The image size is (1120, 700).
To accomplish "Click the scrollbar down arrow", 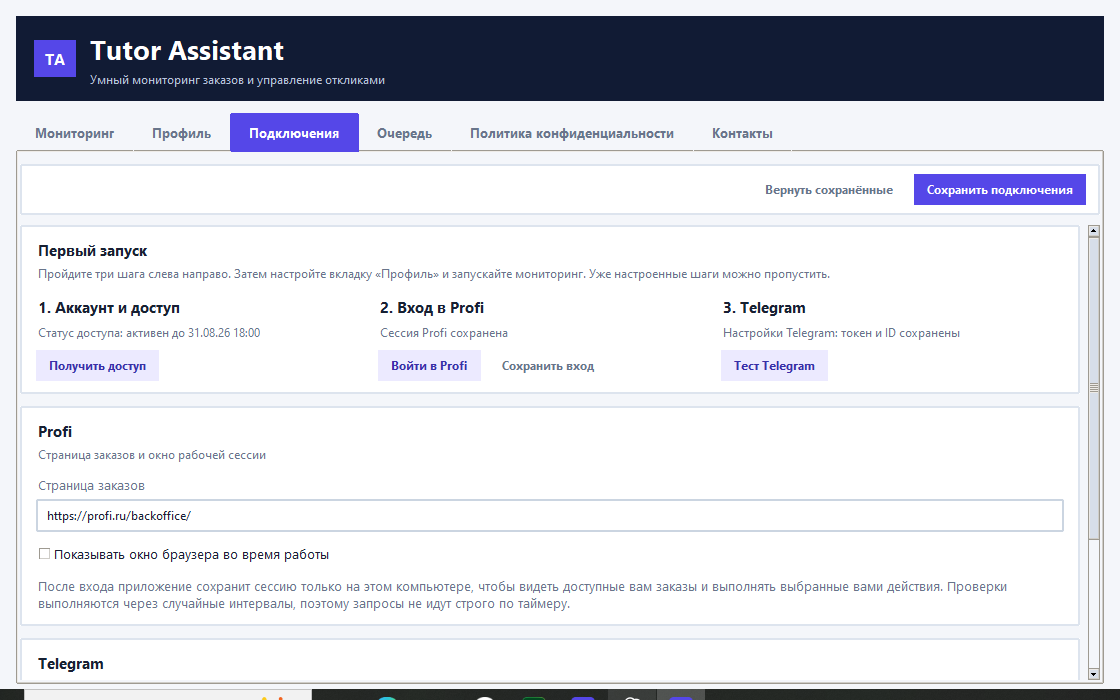I will click(x=1093, y=674).
